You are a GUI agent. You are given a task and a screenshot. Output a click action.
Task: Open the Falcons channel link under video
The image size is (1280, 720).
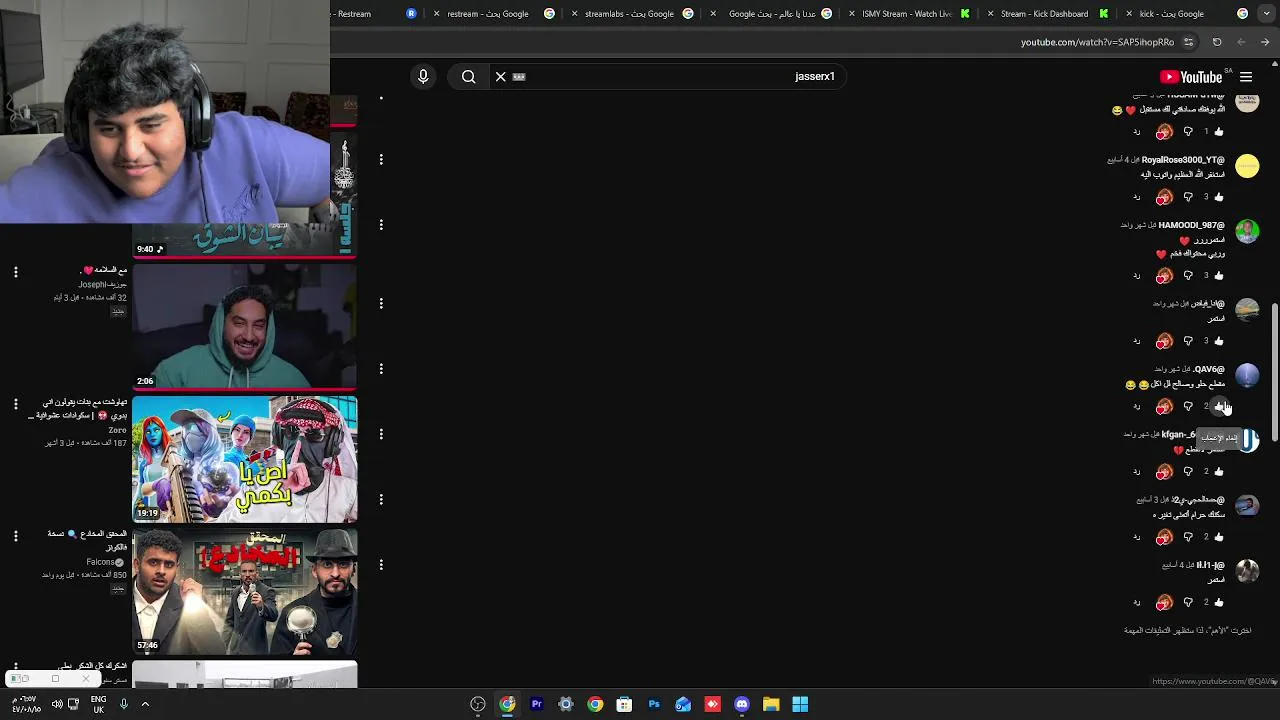(x=103, y=562)
